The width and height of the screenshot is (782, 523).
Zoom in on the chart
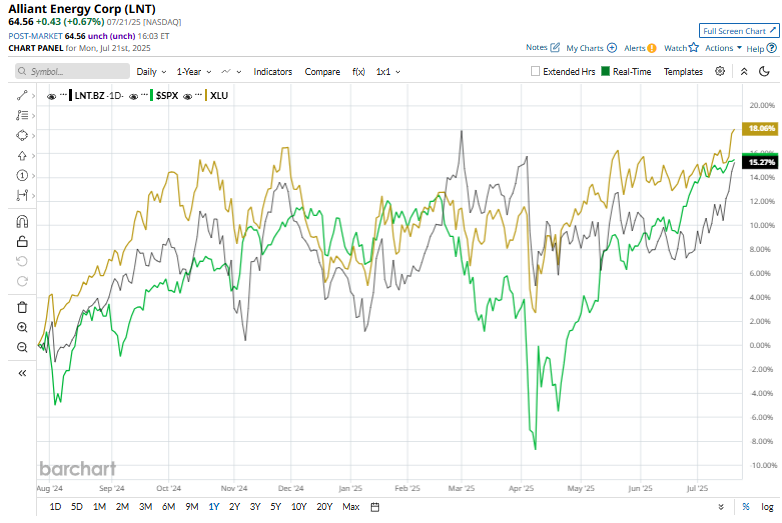tap(22, 327)
